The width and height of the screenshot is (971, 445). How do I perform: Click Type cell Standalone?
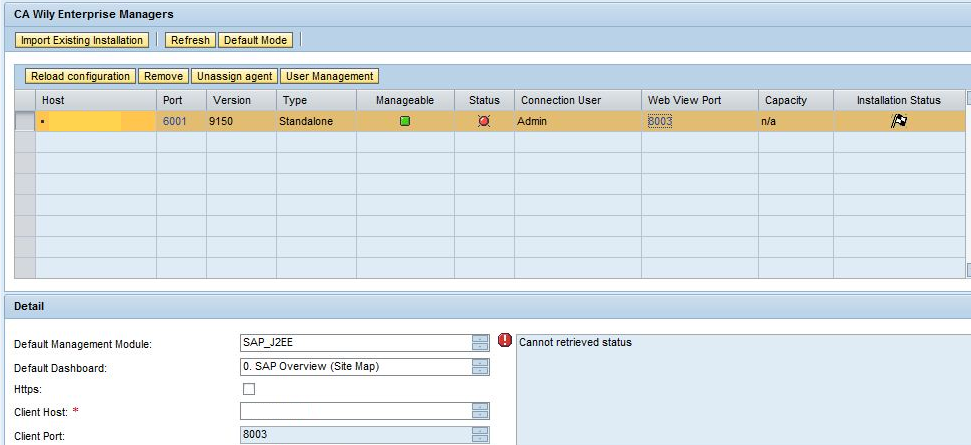click(316, 121)
